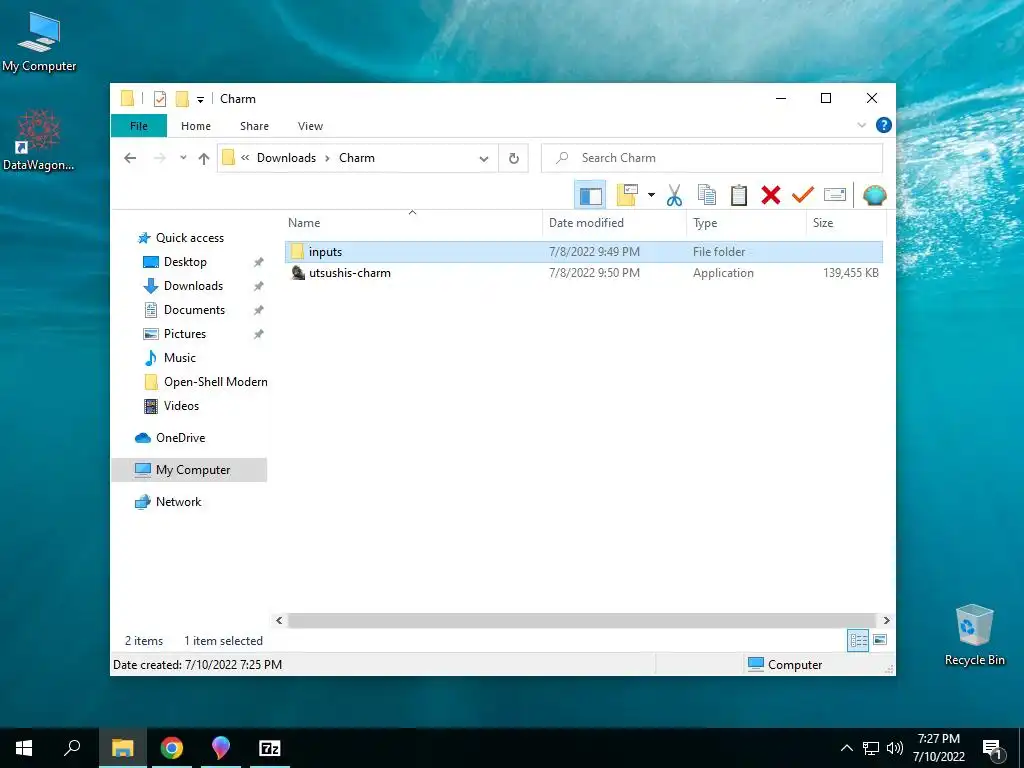The width and height of the screenshot is (1024, 768).
Task: Switch to Large icons view layout
Action: [x=880, y=640]
